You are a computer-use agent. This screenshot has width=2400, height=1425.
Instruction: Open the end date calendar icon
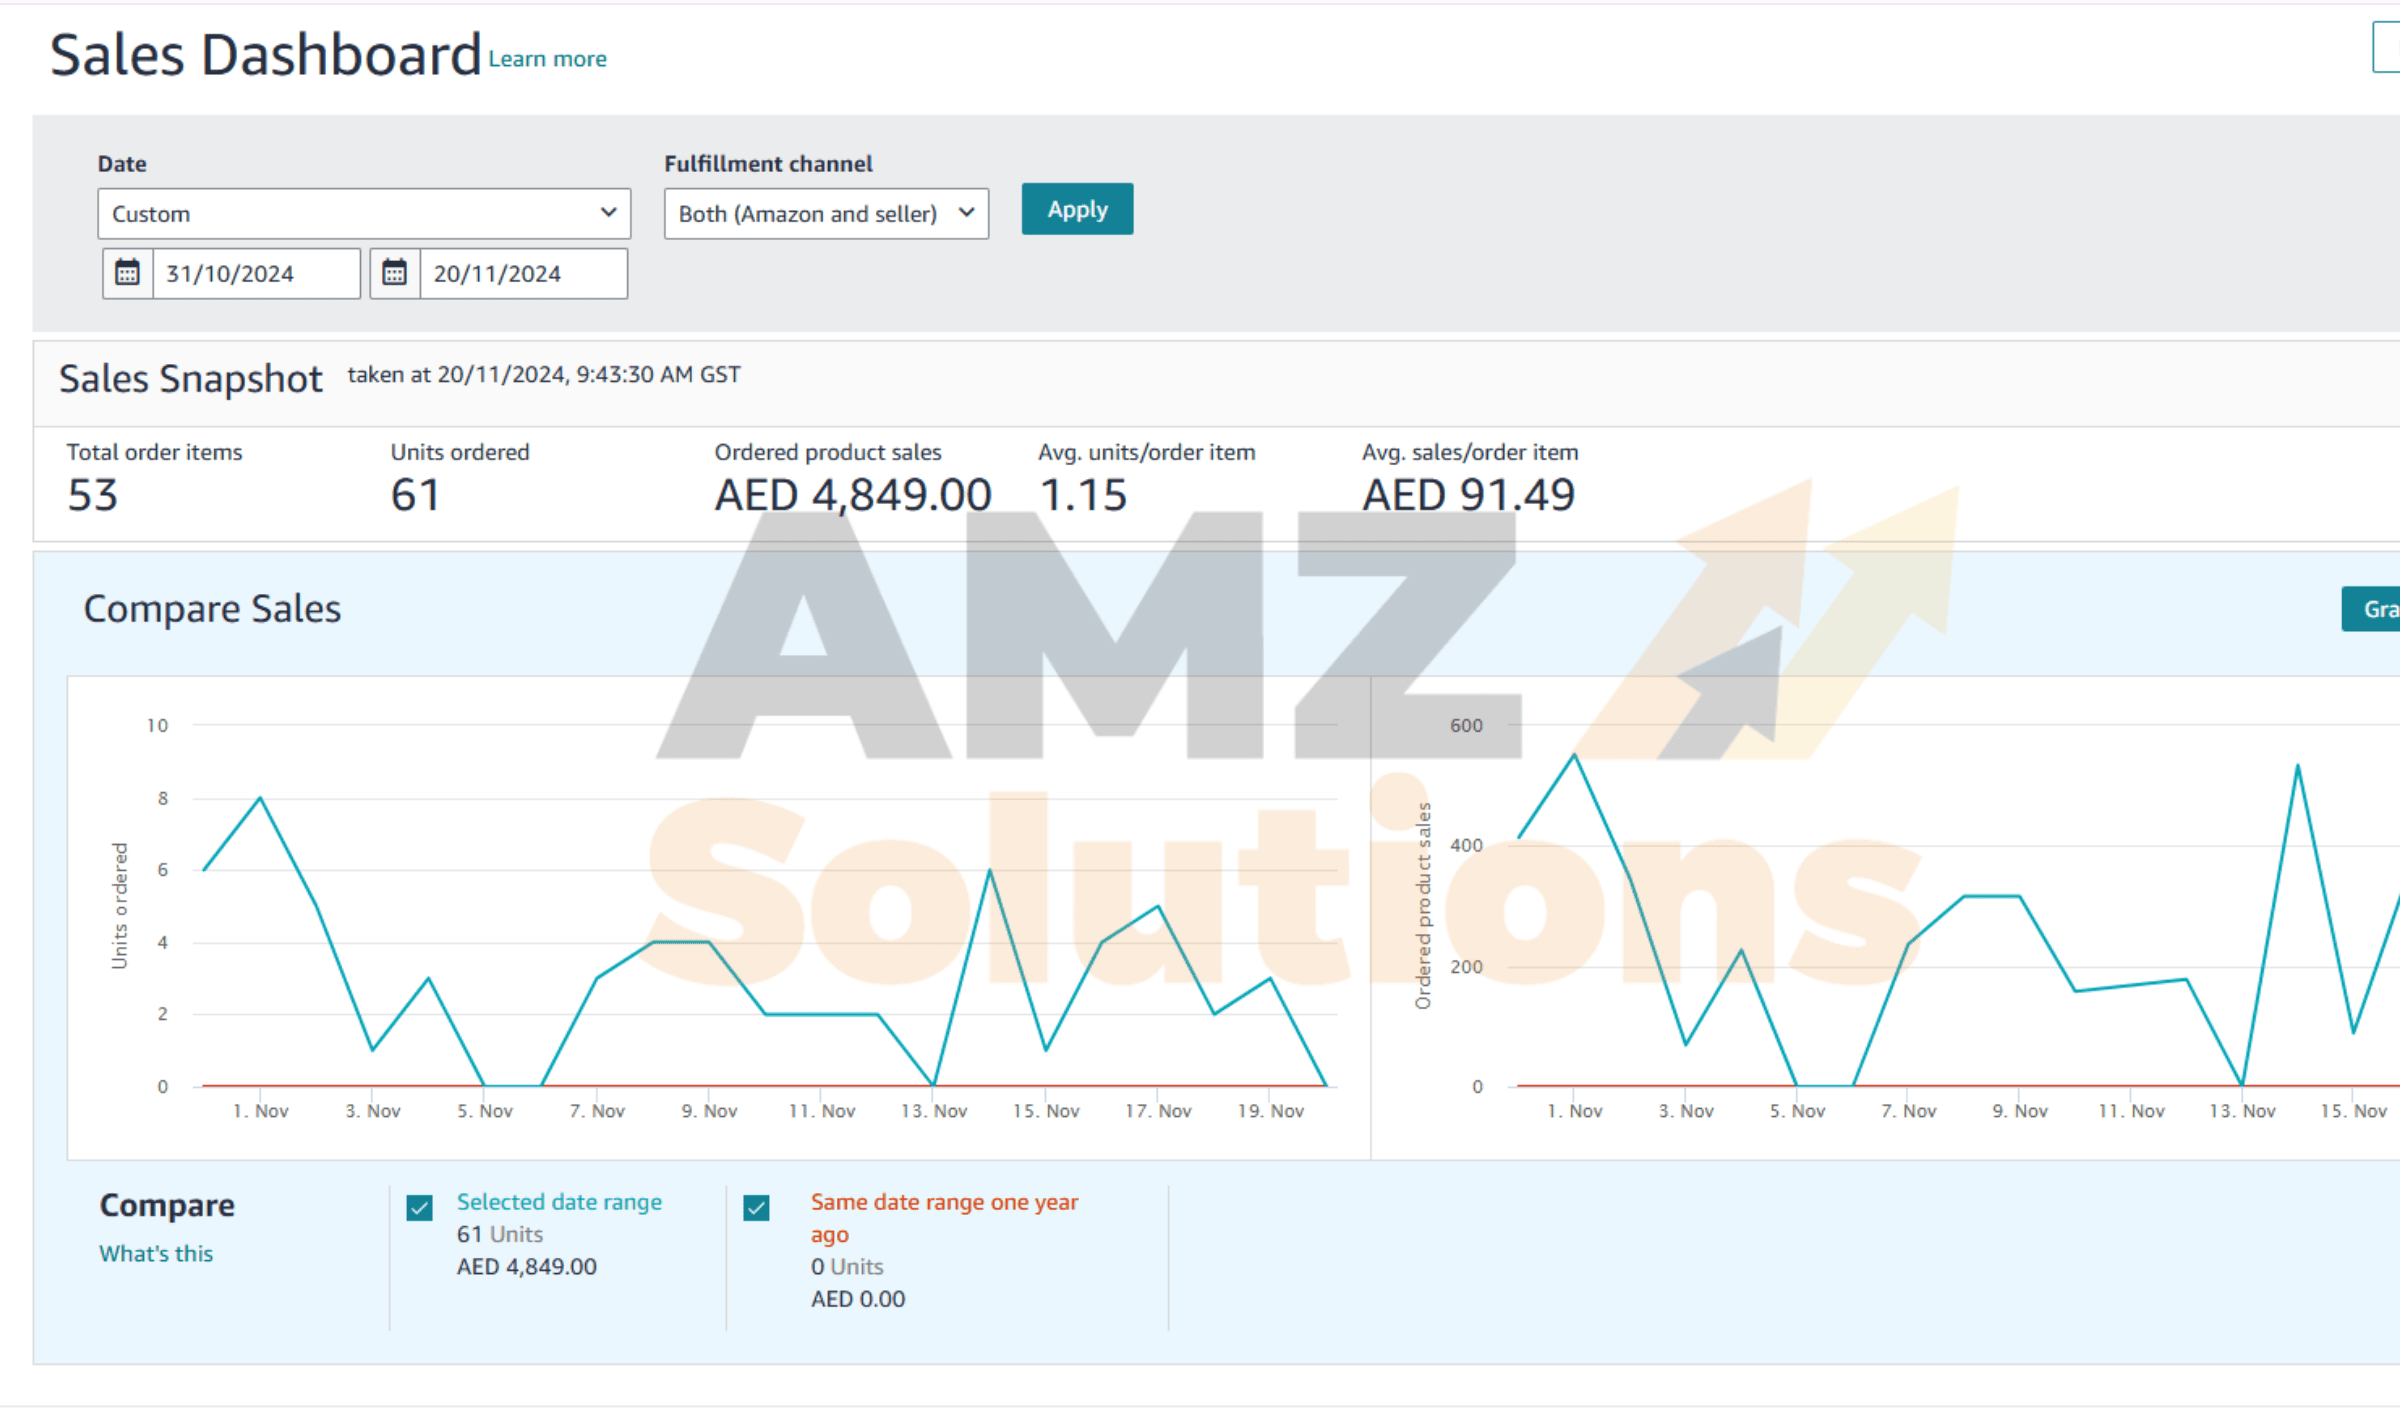coord(395,273)
